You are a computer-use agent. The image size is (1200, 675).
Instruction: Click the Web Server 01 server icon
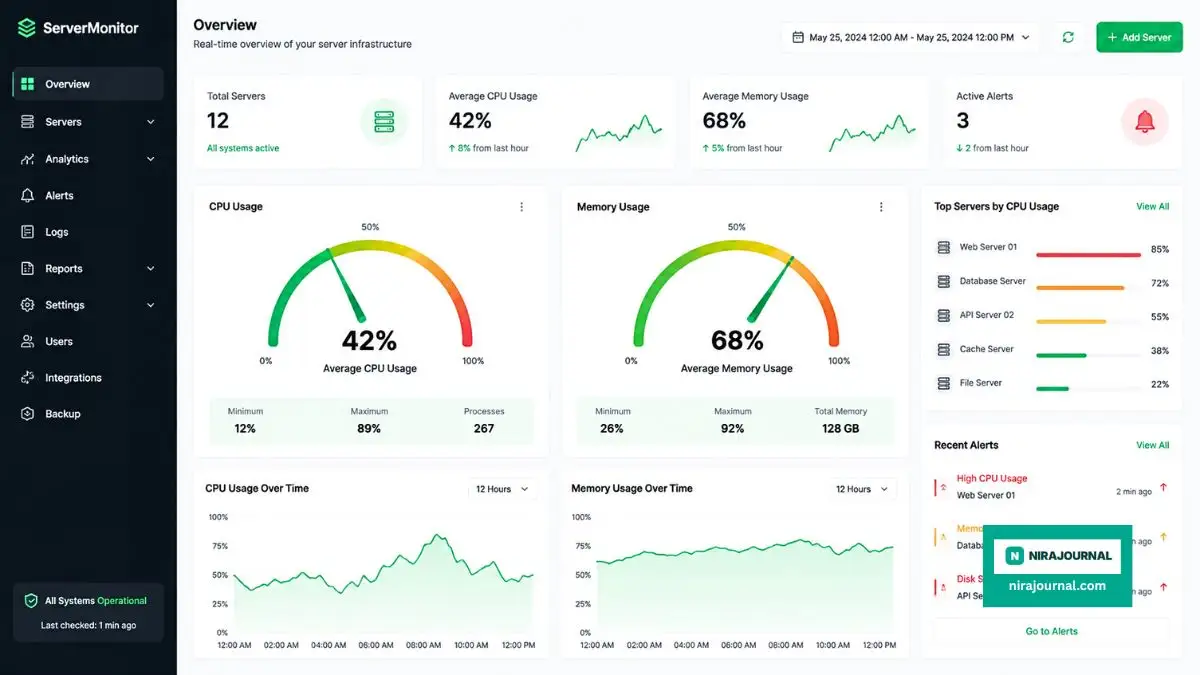tap(943, 247)
